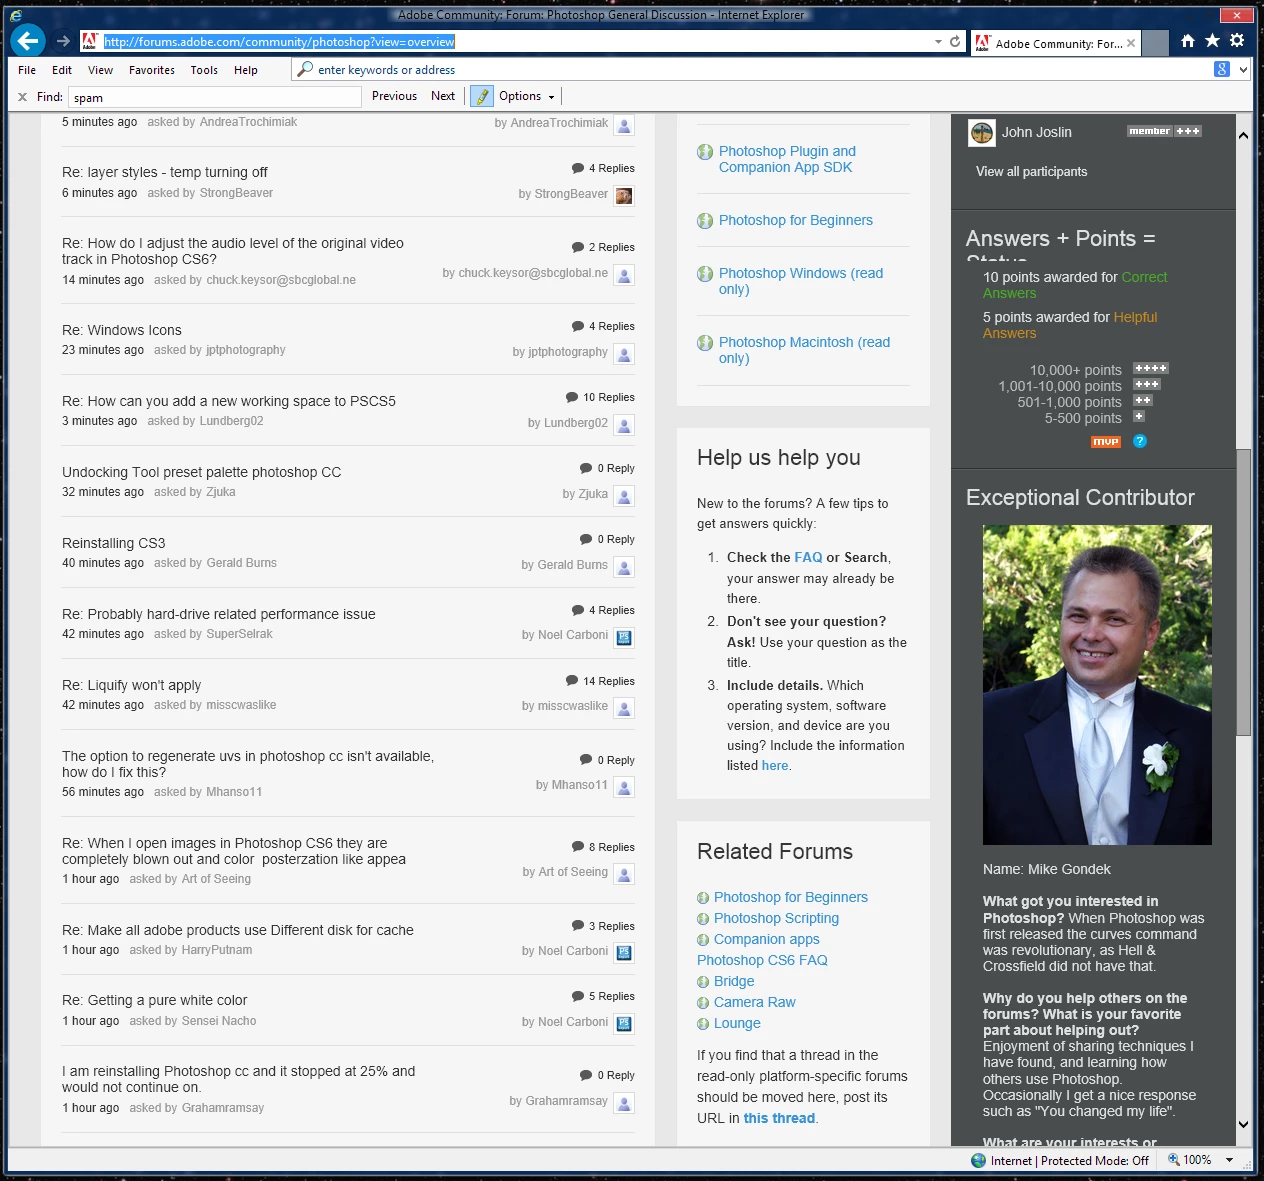1264x1181 pixels.
Task: Click the forum icon beside Lounge
Action: (703, 1024)
